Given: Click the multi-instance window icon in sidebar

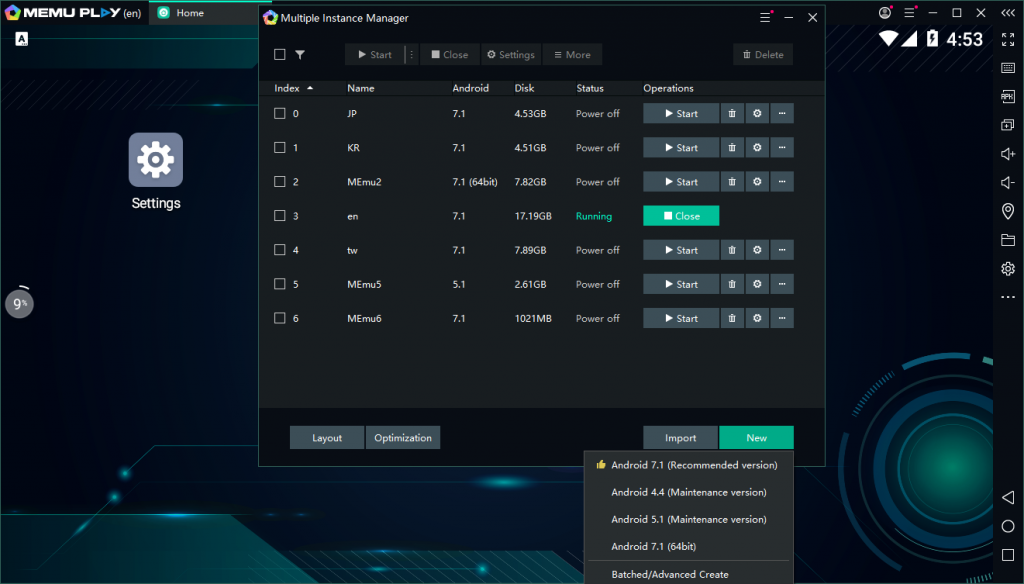Looking at the screenshot, I should (1008, 125).
